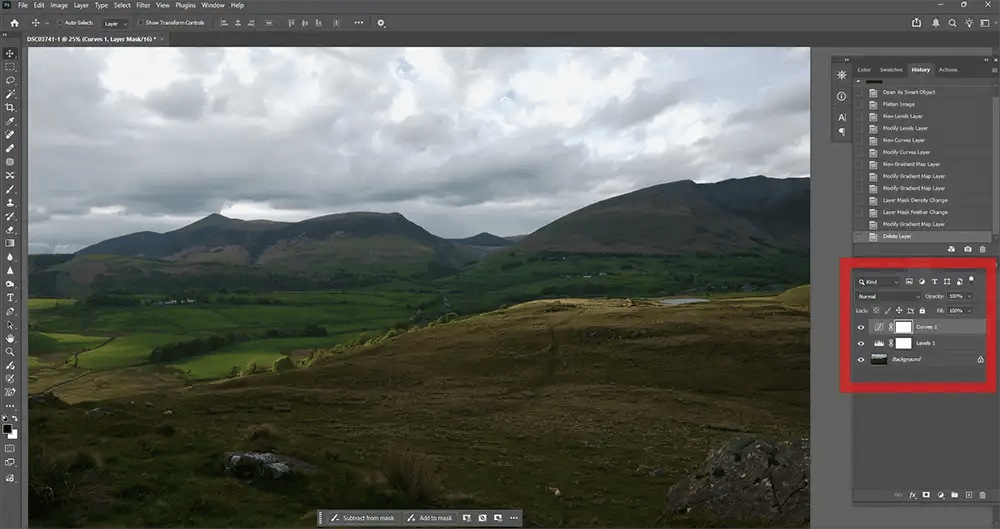Open the workspace switcher icon at top right
1000x529 pixels.
pyautogui.click(x=985, y=22)
